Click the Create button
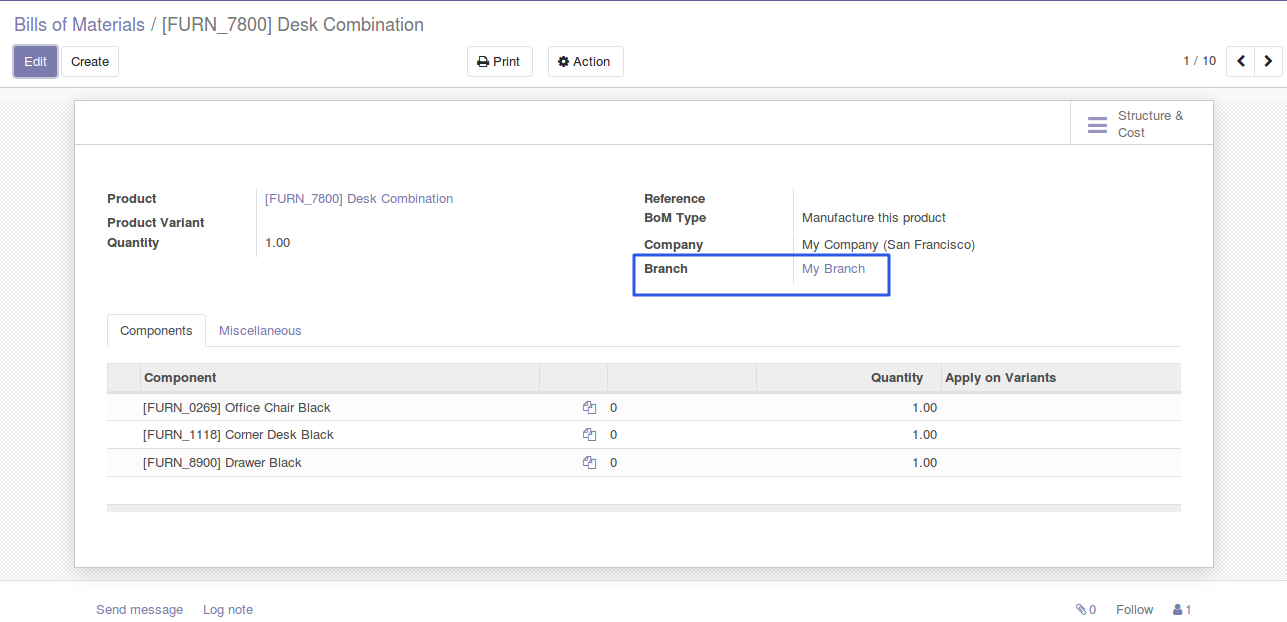The width and height of the screenshot is (1287, 622). tap(90, 62)
